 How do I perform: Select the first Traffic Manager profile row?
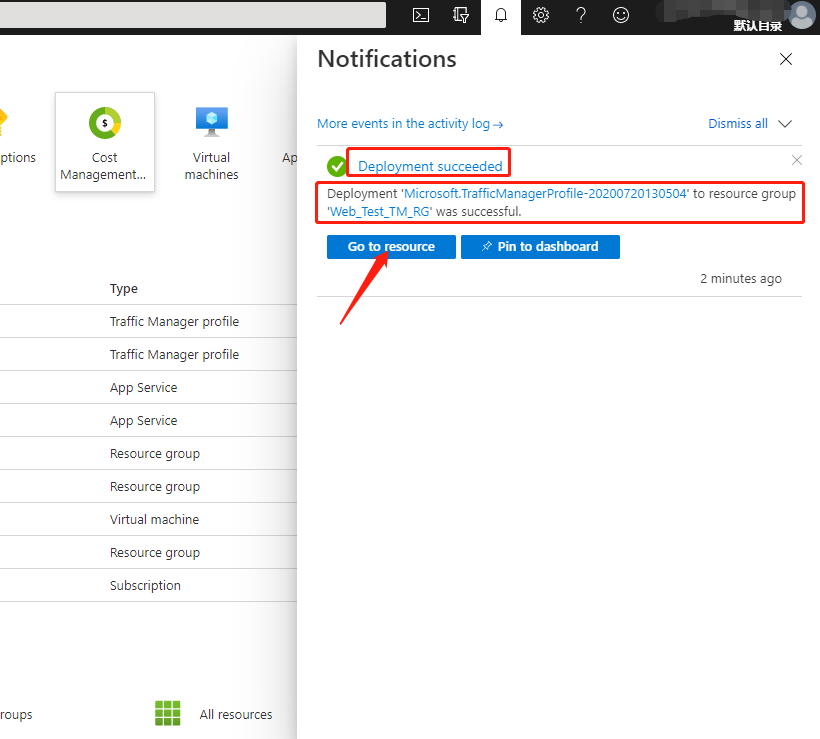pos(148,321)
